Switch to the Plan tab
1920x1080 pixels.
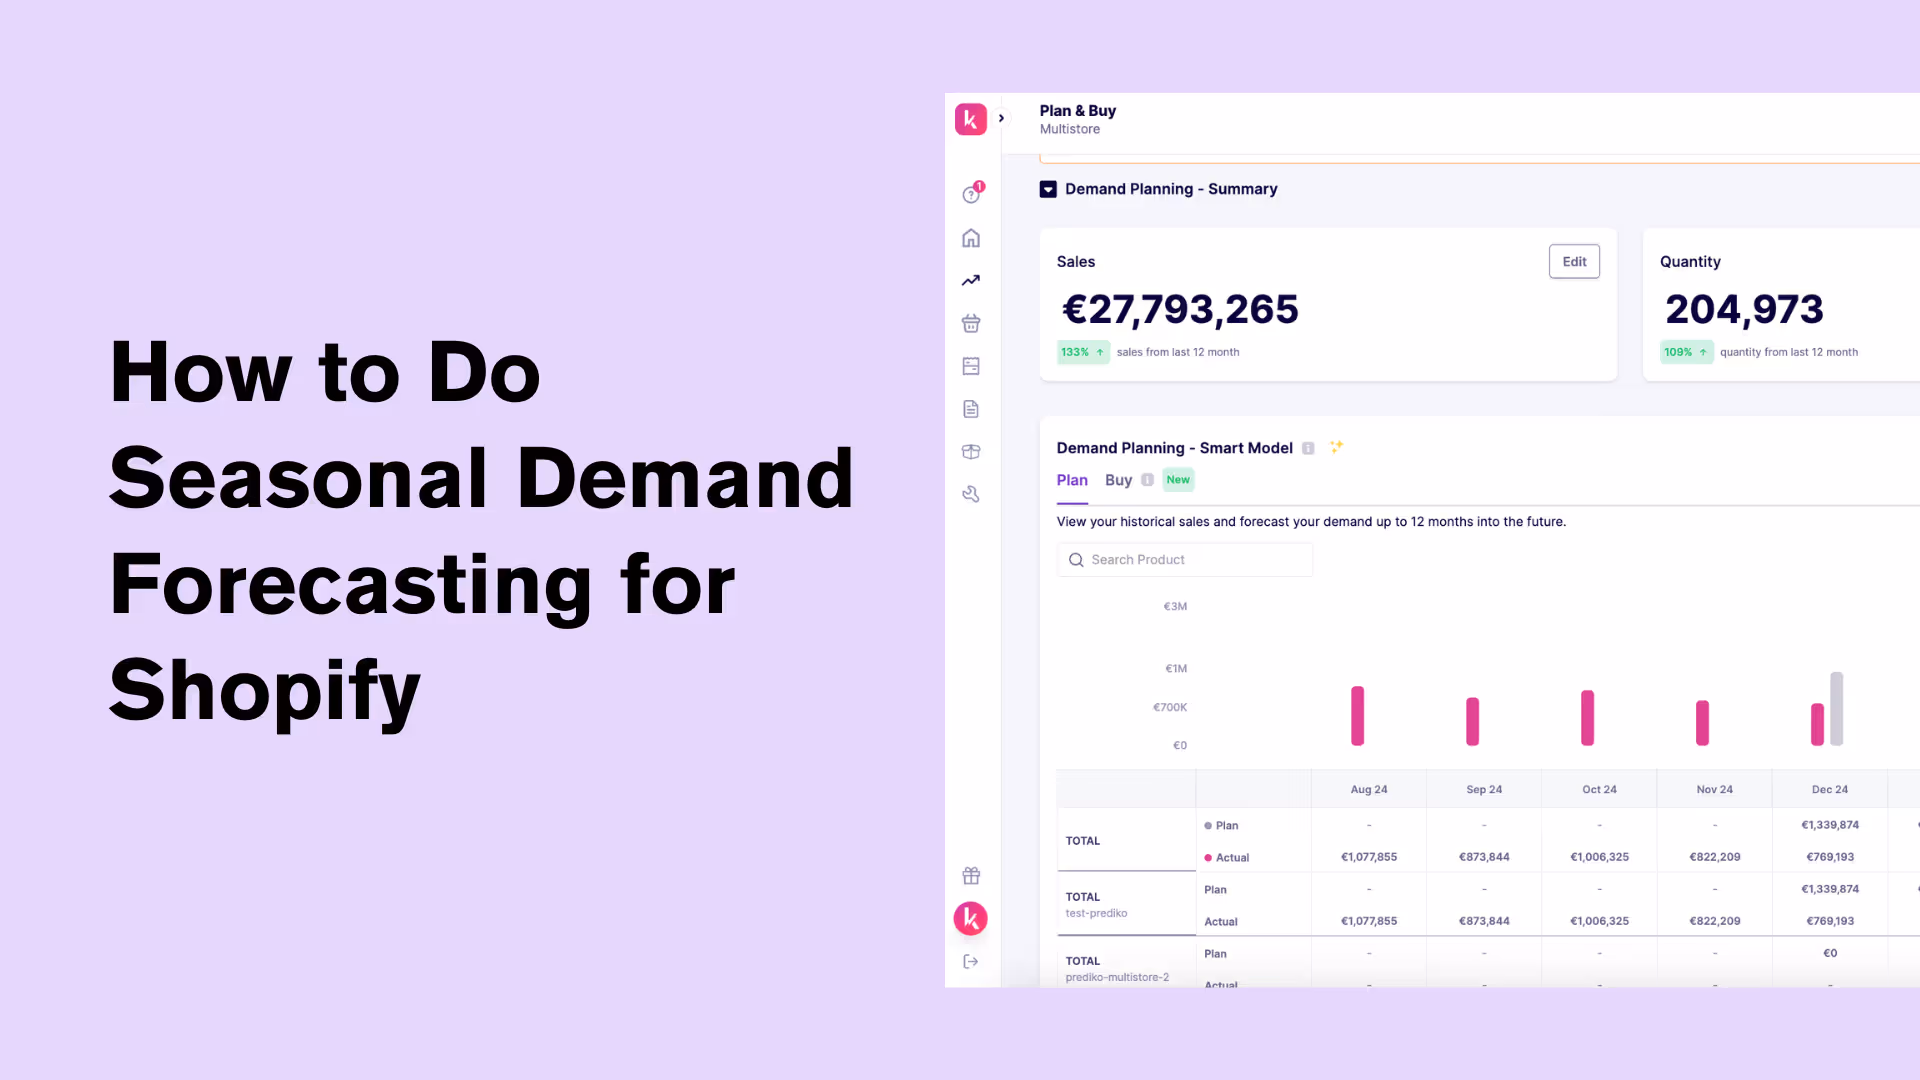click(x=1072, y=480)
